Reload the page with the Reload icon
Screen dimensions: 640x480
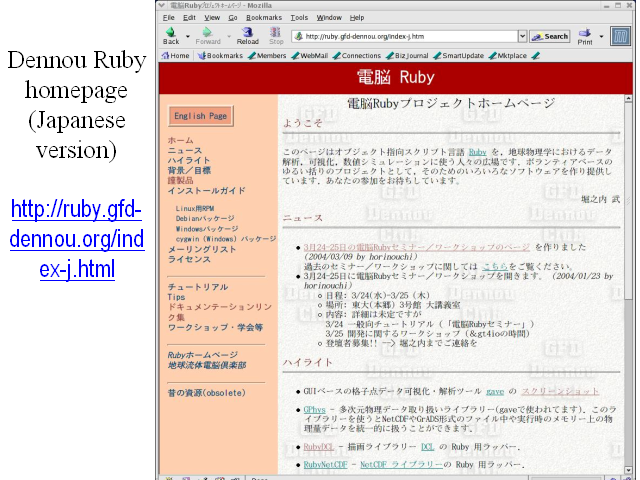[x=247, y=32]
